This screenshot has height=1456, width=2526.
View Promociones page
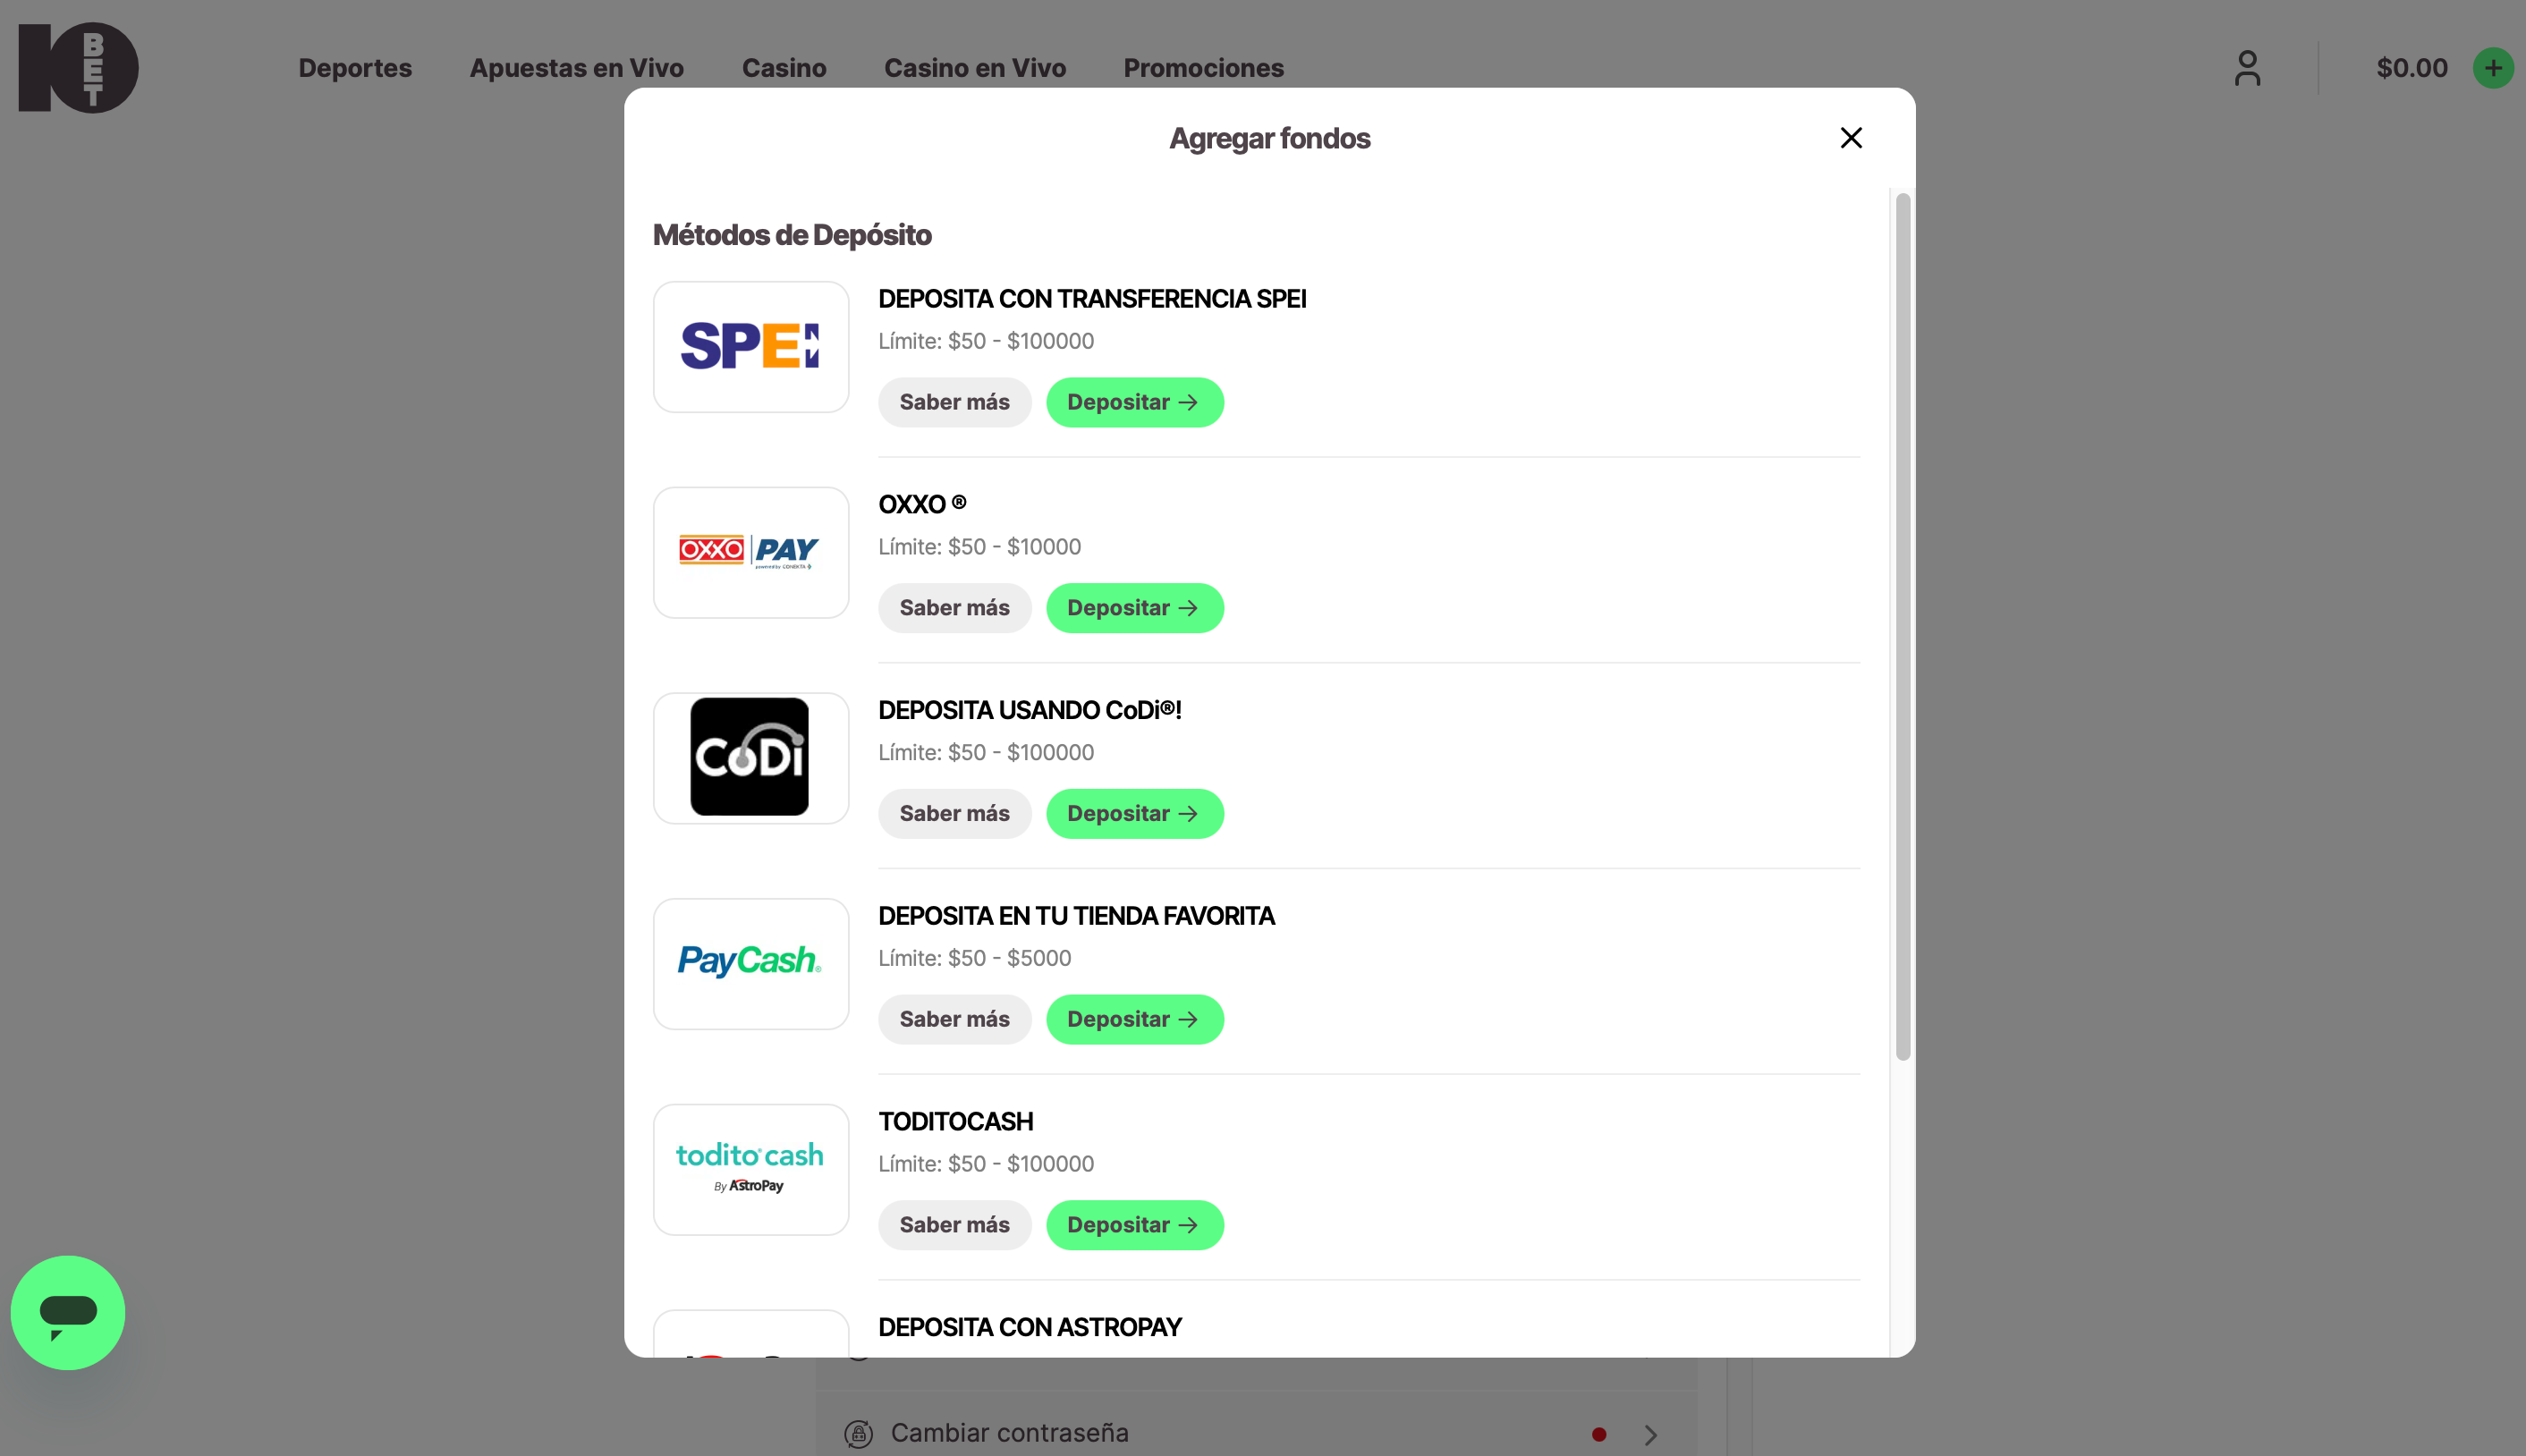(1204, 68)
